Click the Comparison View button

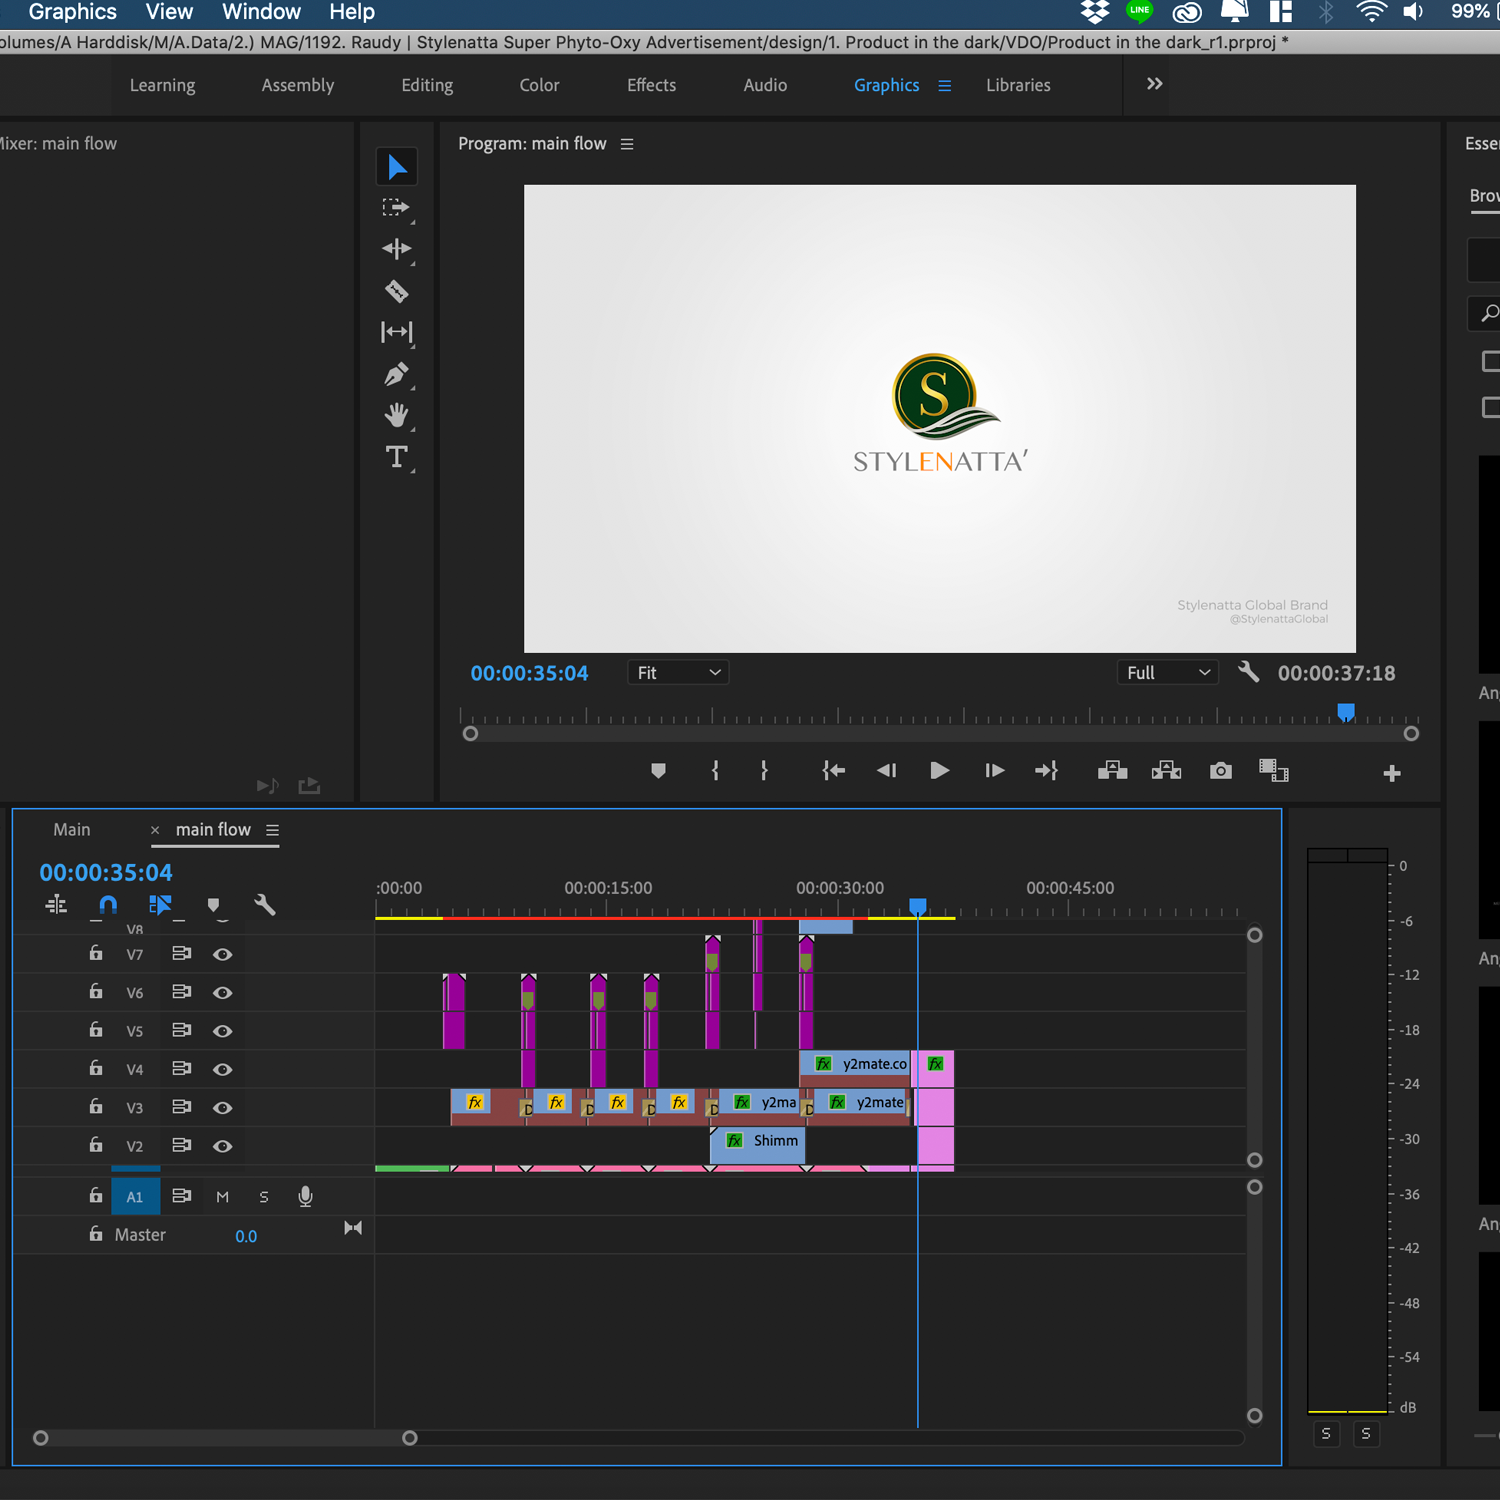(1273, 771)
